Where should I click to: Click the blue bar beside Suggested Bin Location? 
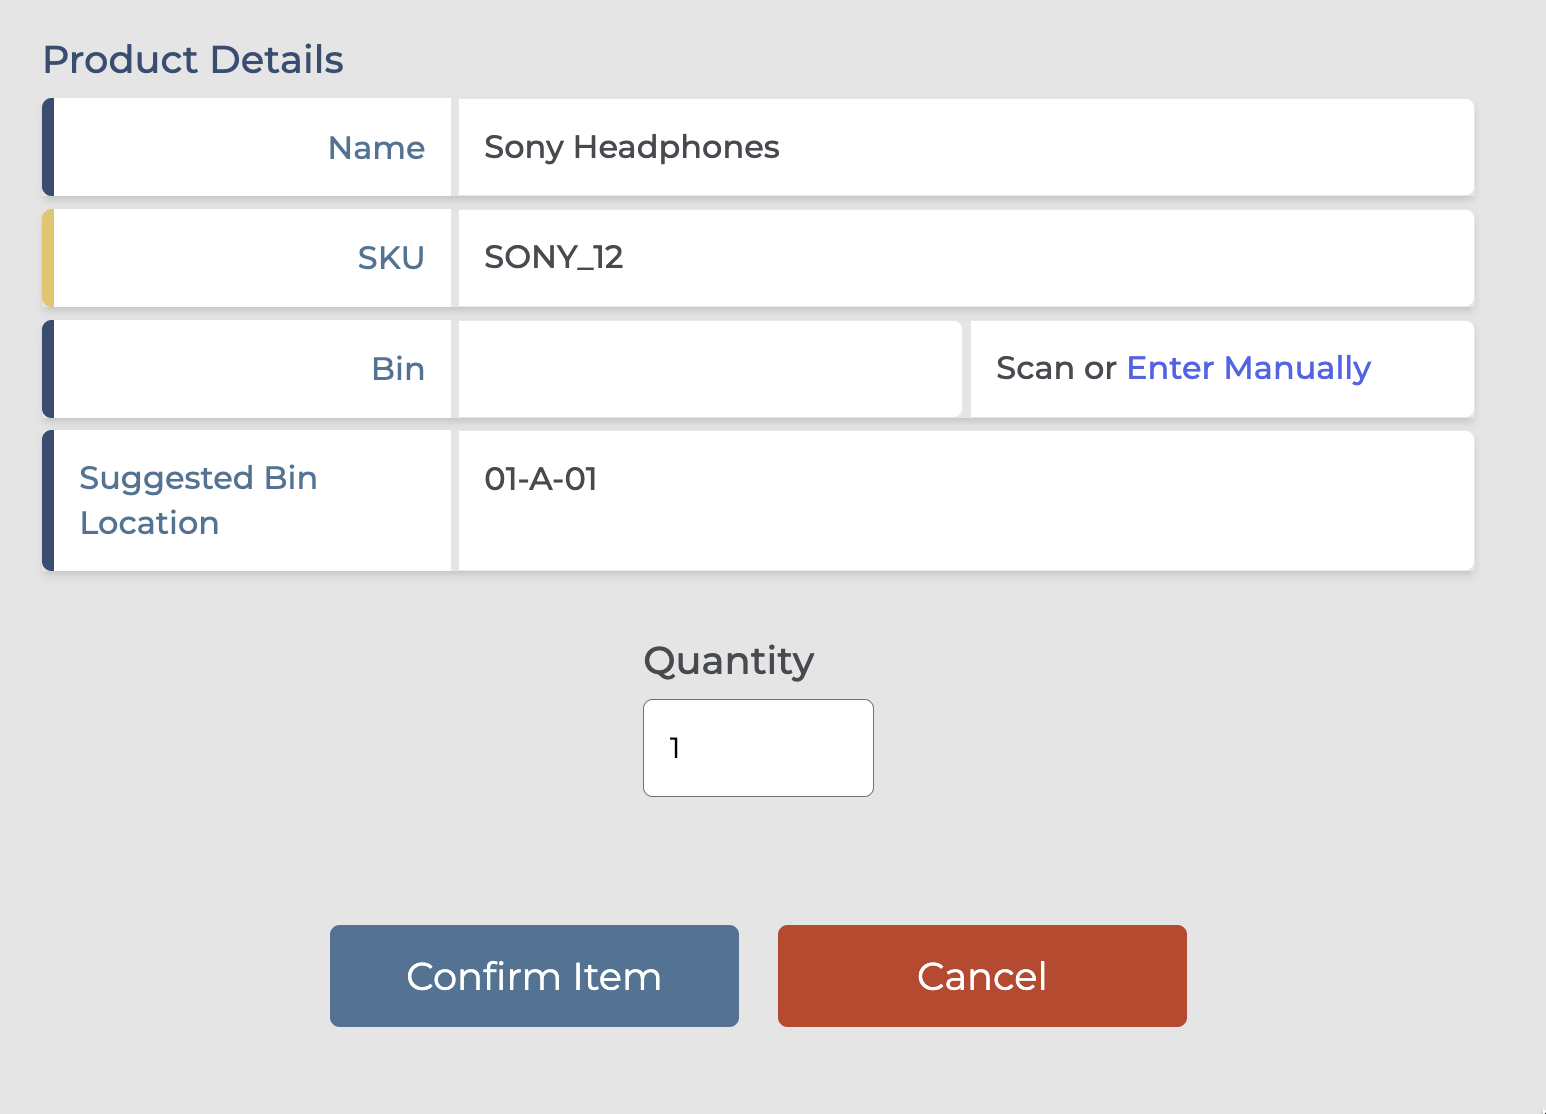point(48,501)
